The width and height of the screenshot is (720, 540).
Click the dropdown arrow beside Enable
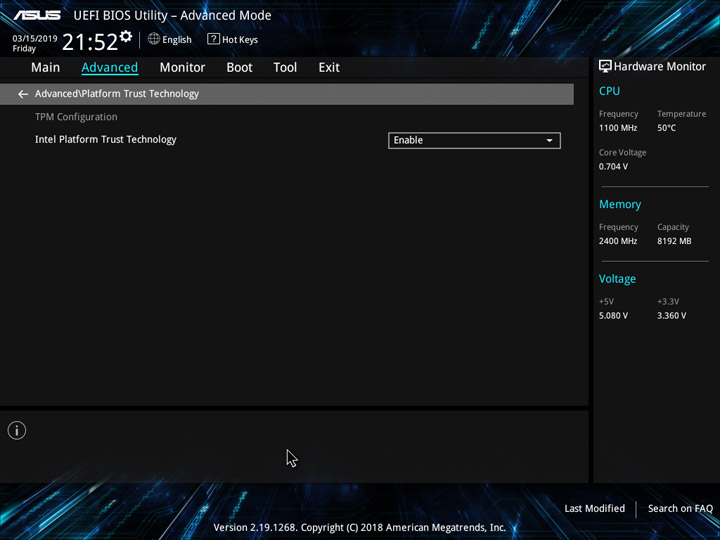click(x=549, y=141)
